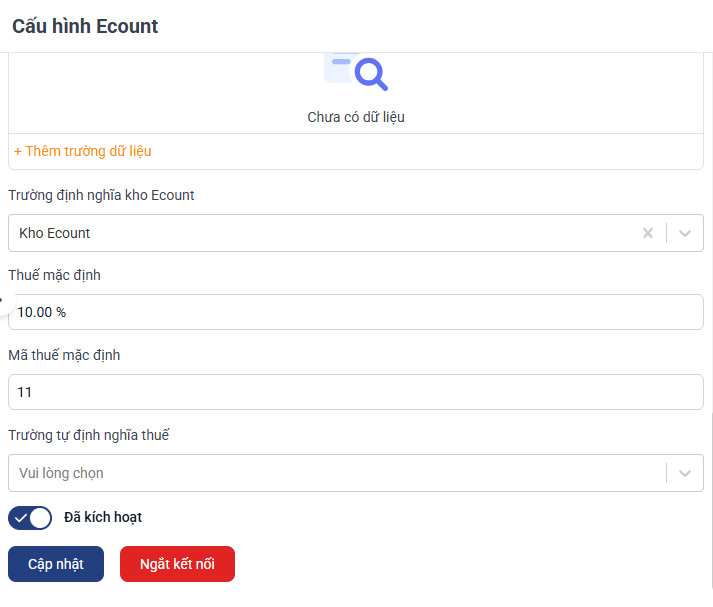Click the red Ngắt kết nối button
This screenshot has height=607, width=713.
click(177, 564)
